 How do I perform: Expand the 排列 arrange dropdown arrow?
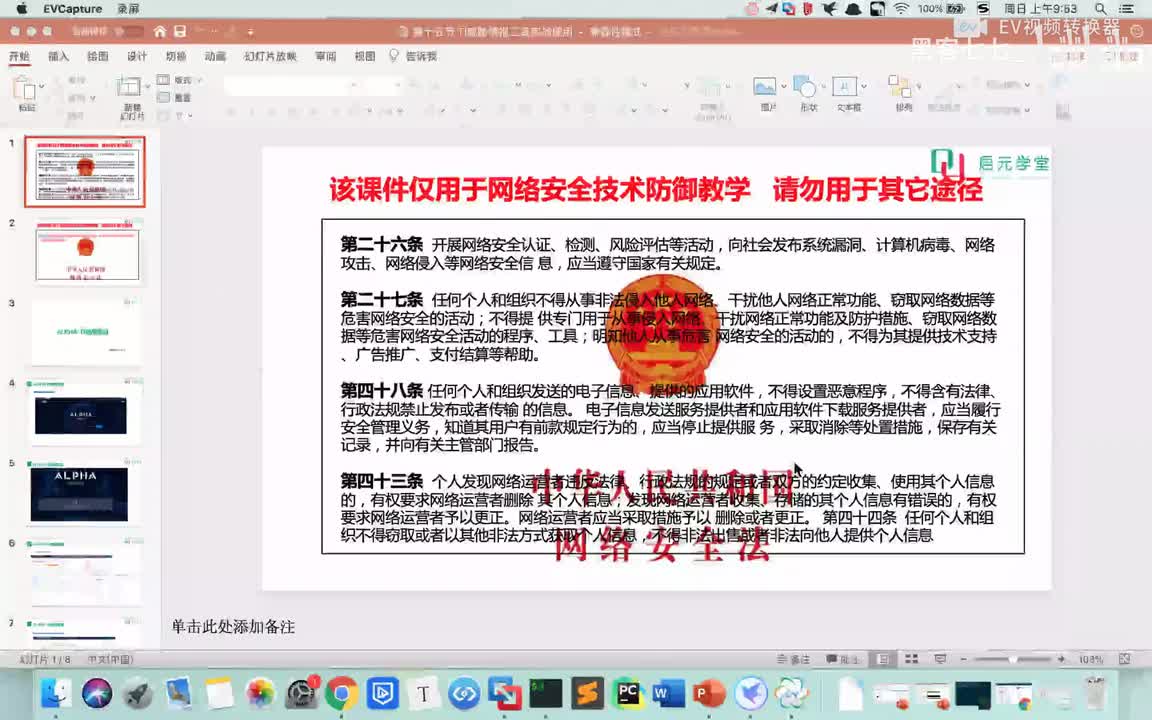tap(919, 87)
